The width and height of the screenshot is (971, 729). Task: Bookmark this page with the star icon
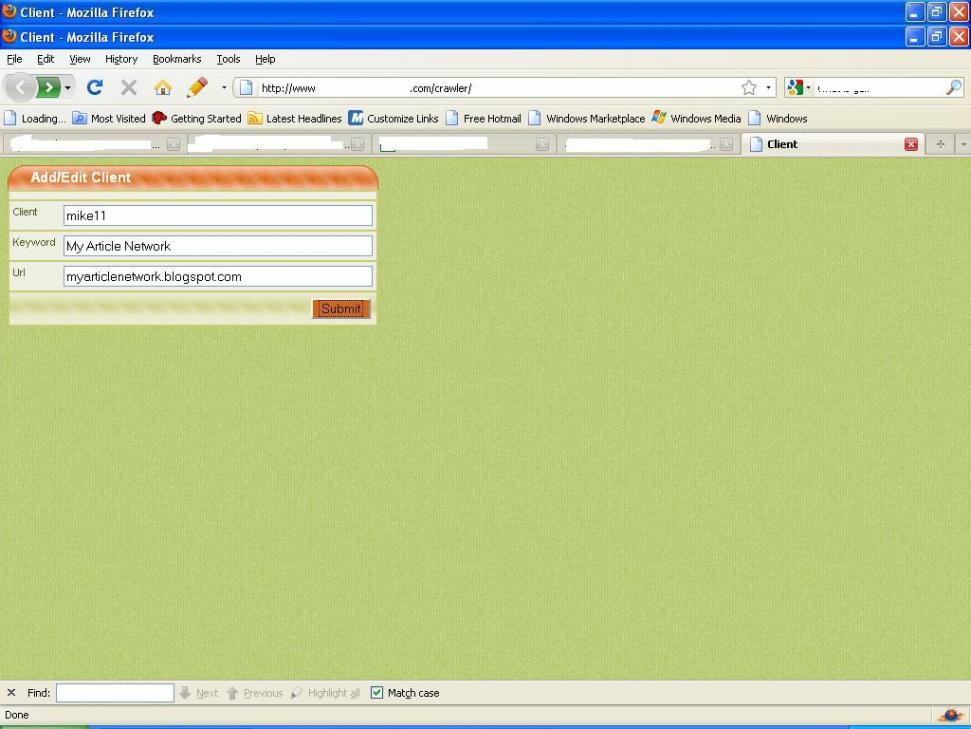coord(749,88)
